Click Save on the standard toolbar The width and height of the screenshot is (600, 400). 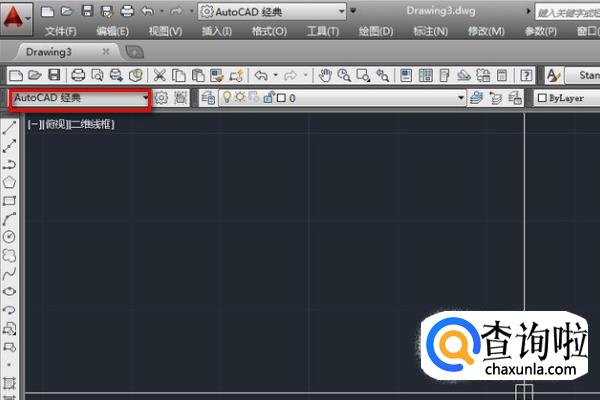[54, 75]
